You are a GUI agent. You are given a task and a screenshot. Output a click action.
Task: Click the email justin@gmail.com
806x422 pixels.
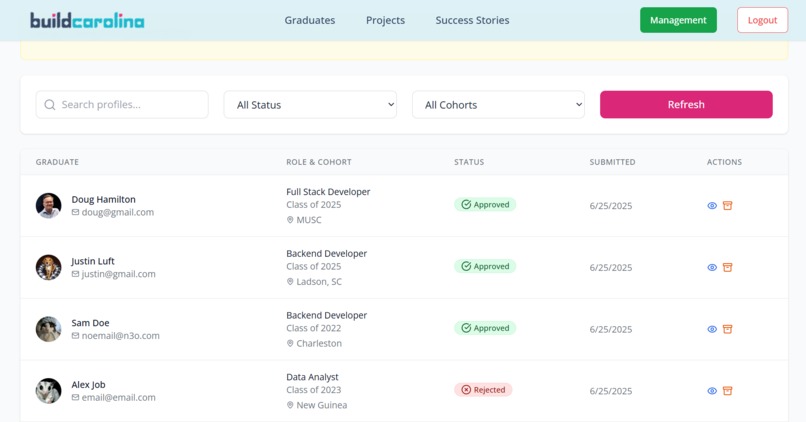[118, 274]
